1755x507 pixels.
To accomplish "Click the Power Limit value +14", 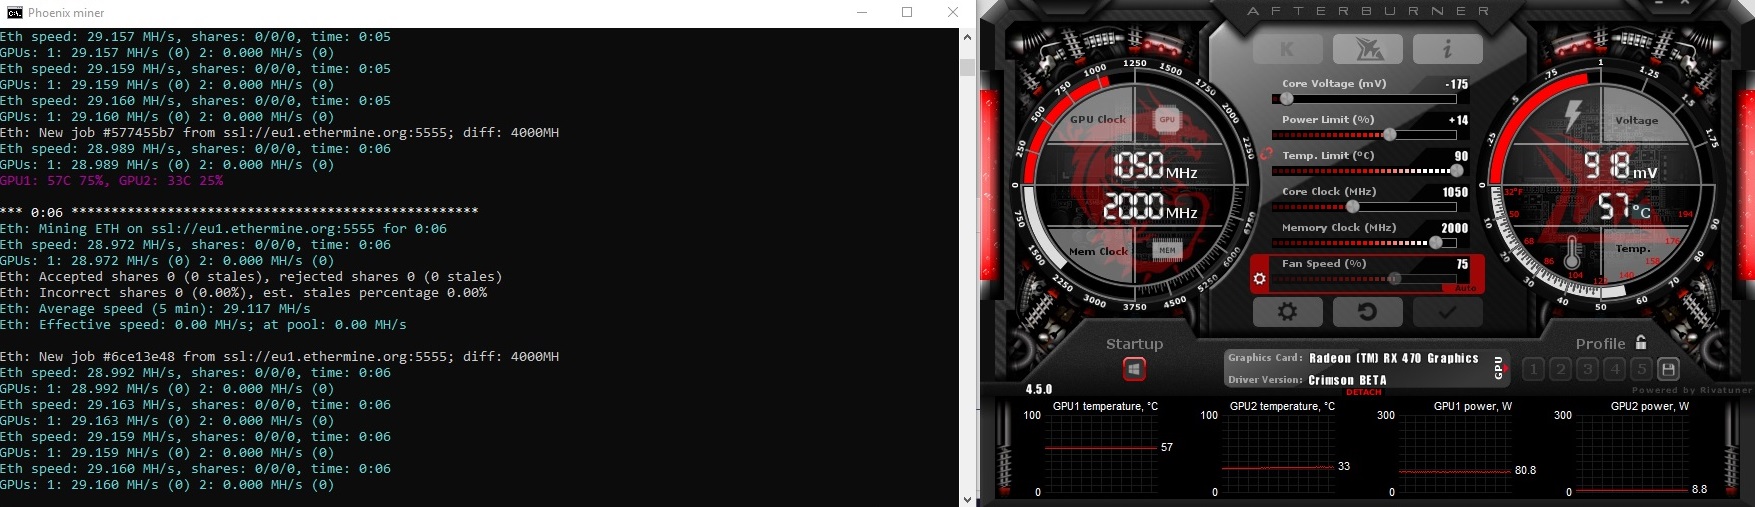I will click(x=1458, y=120).
